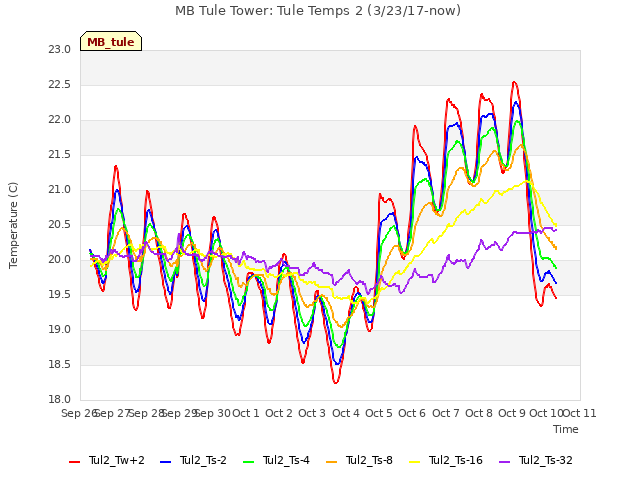Click the 20.0 y-axis tick label
The image size is (640, 480).
click(x=60, y=260)
